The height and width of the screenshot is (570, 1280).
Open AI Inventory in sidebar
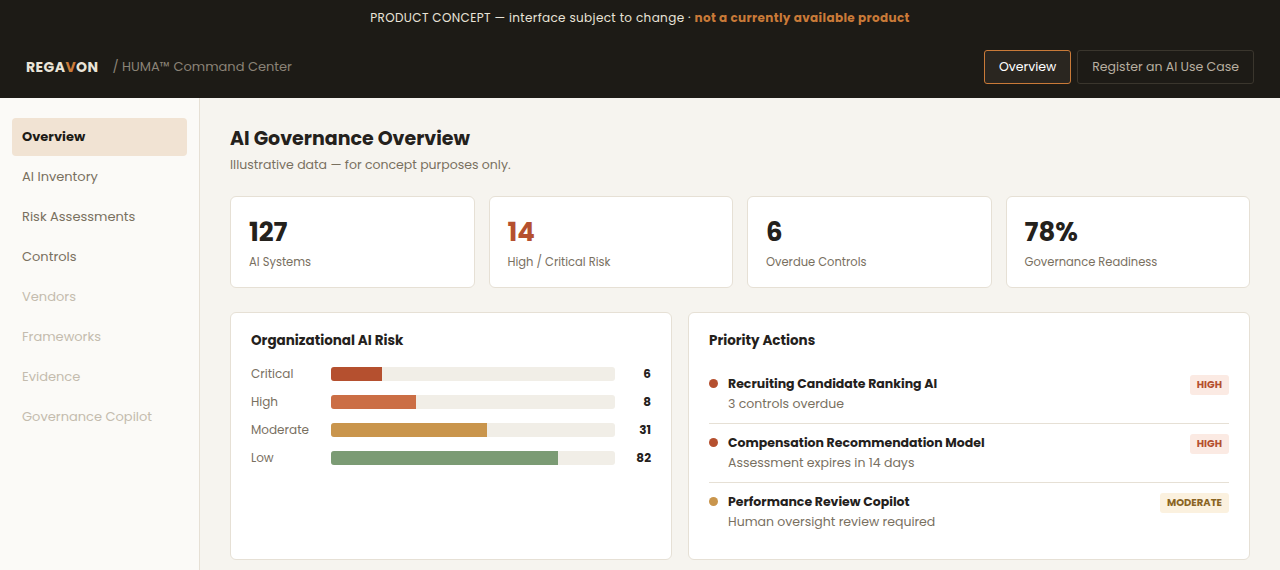[x=99, y=177]
